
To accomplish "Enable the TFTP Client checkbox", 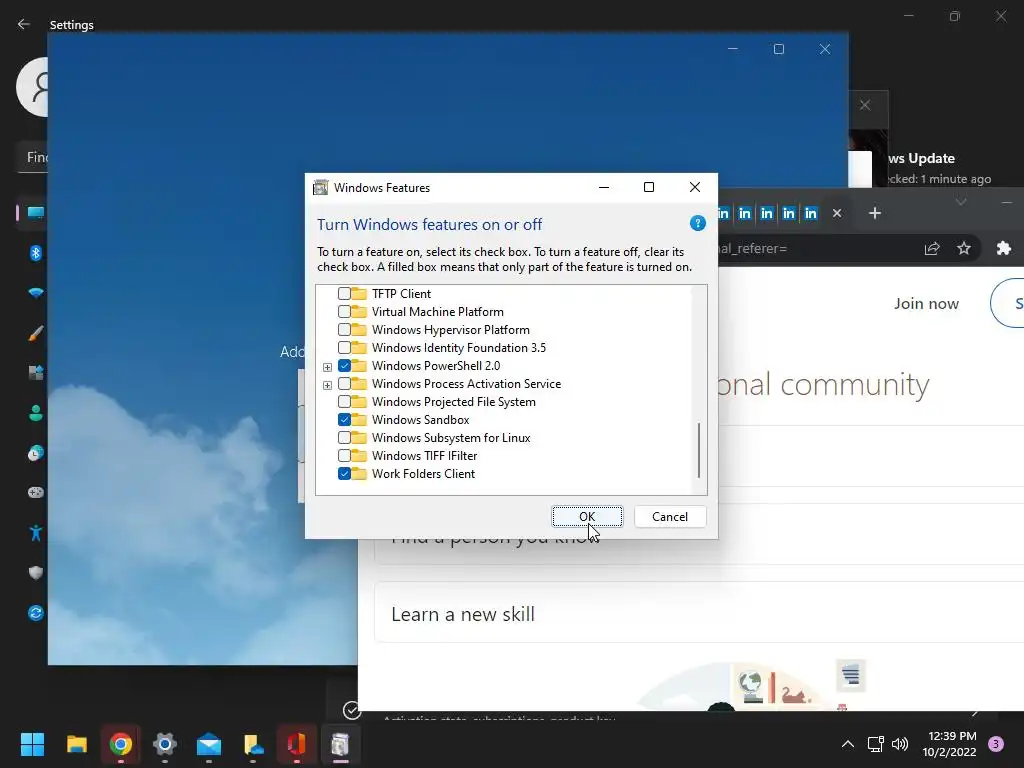I will click(344, 294).
